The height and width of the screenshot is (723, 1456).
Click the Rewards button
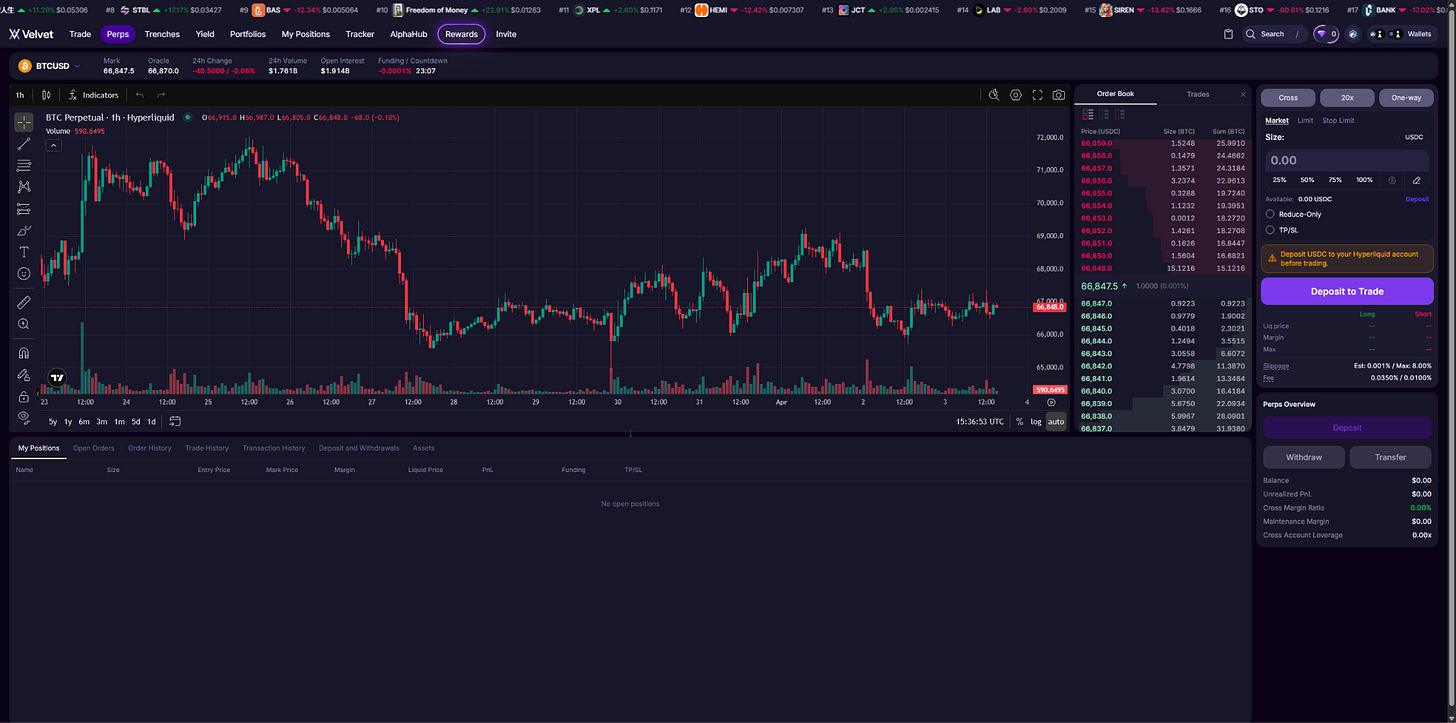461,34
